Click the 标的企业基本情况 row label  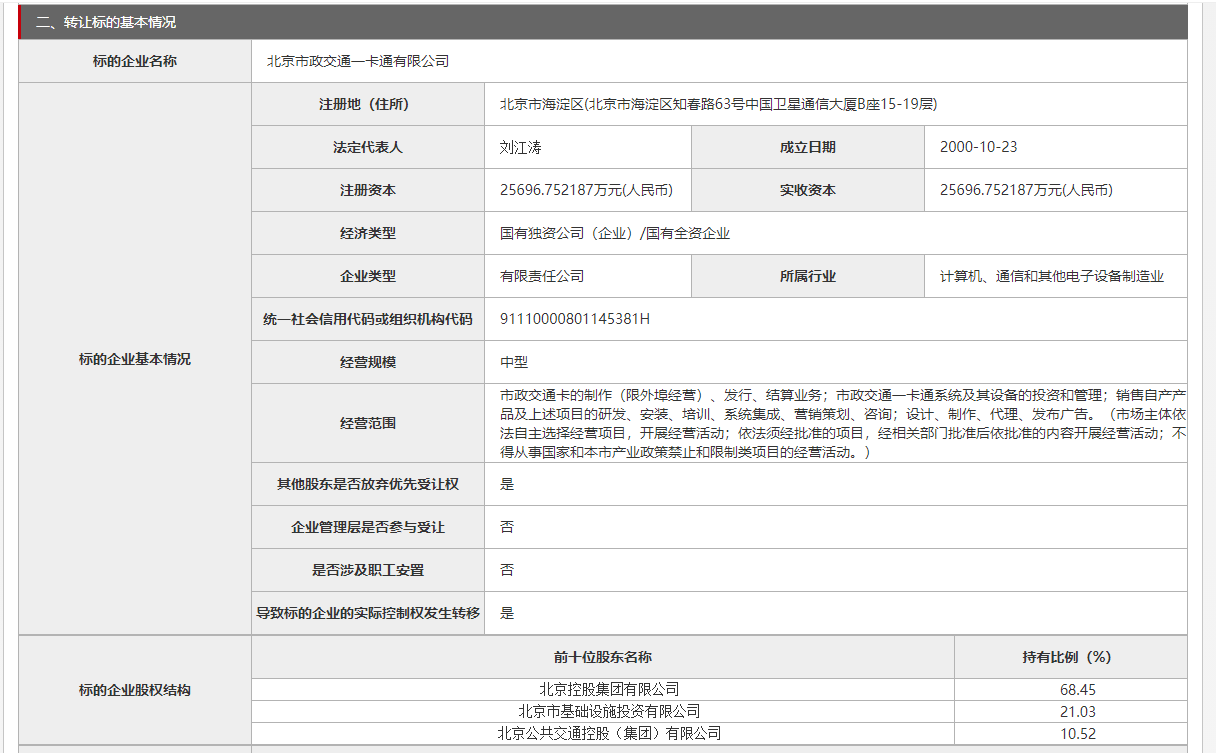click(x=135, y=359)
